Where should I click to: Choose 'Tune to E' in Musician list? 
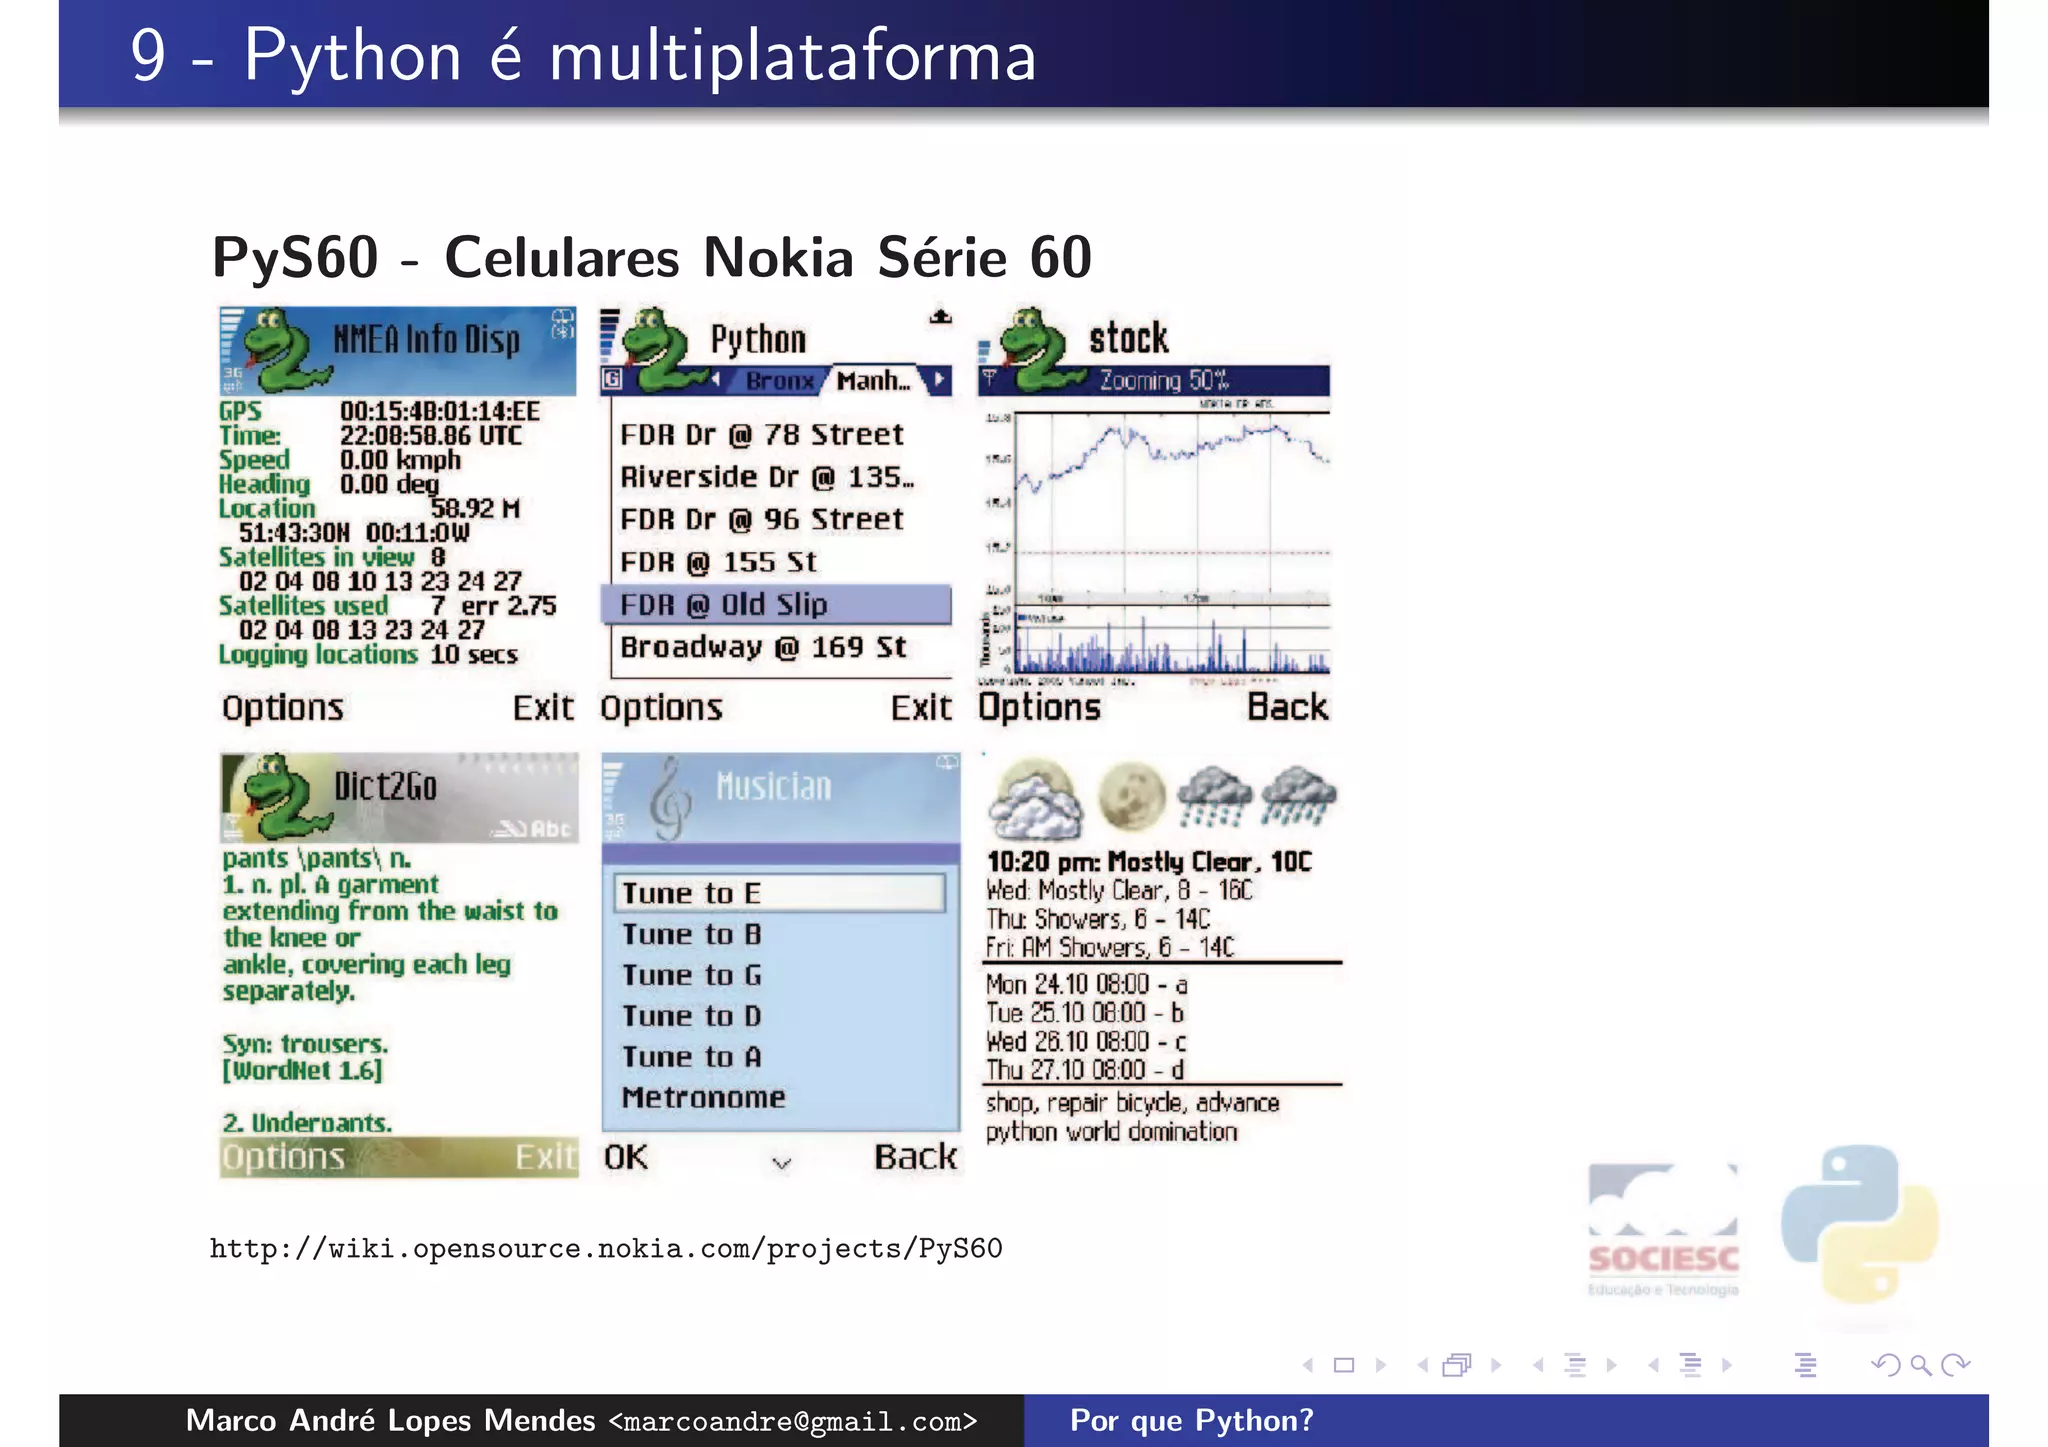pos(779,893)
